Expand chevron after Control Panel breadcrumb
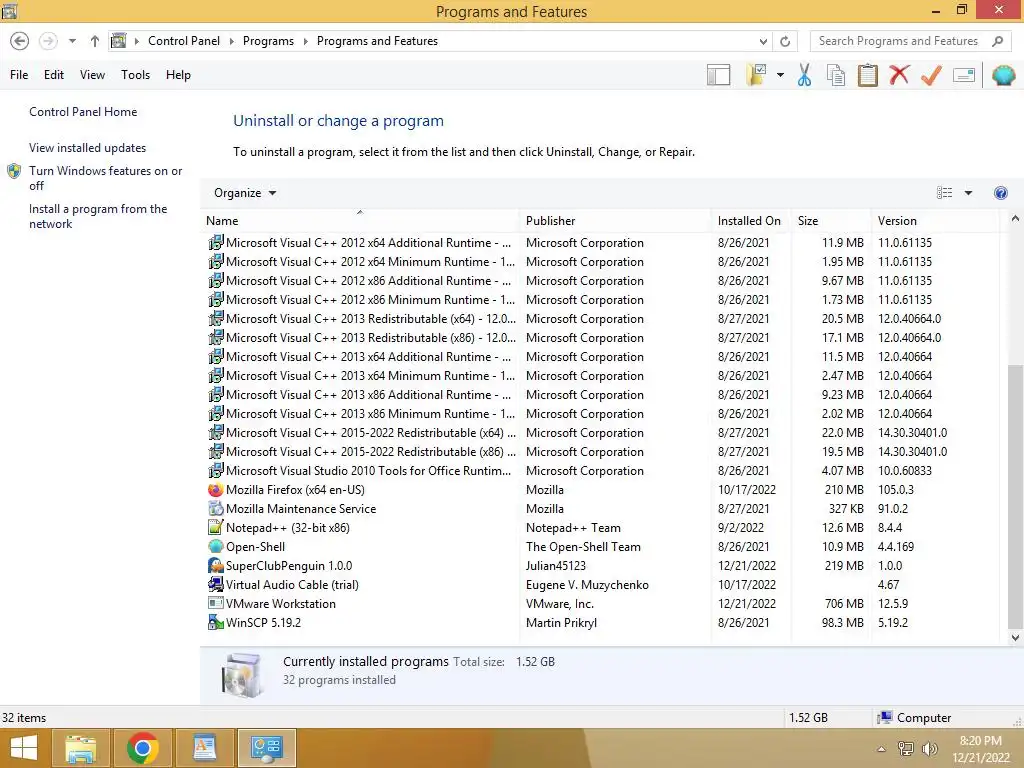This screenshot has height=768, width=1024. pos(231,41)
